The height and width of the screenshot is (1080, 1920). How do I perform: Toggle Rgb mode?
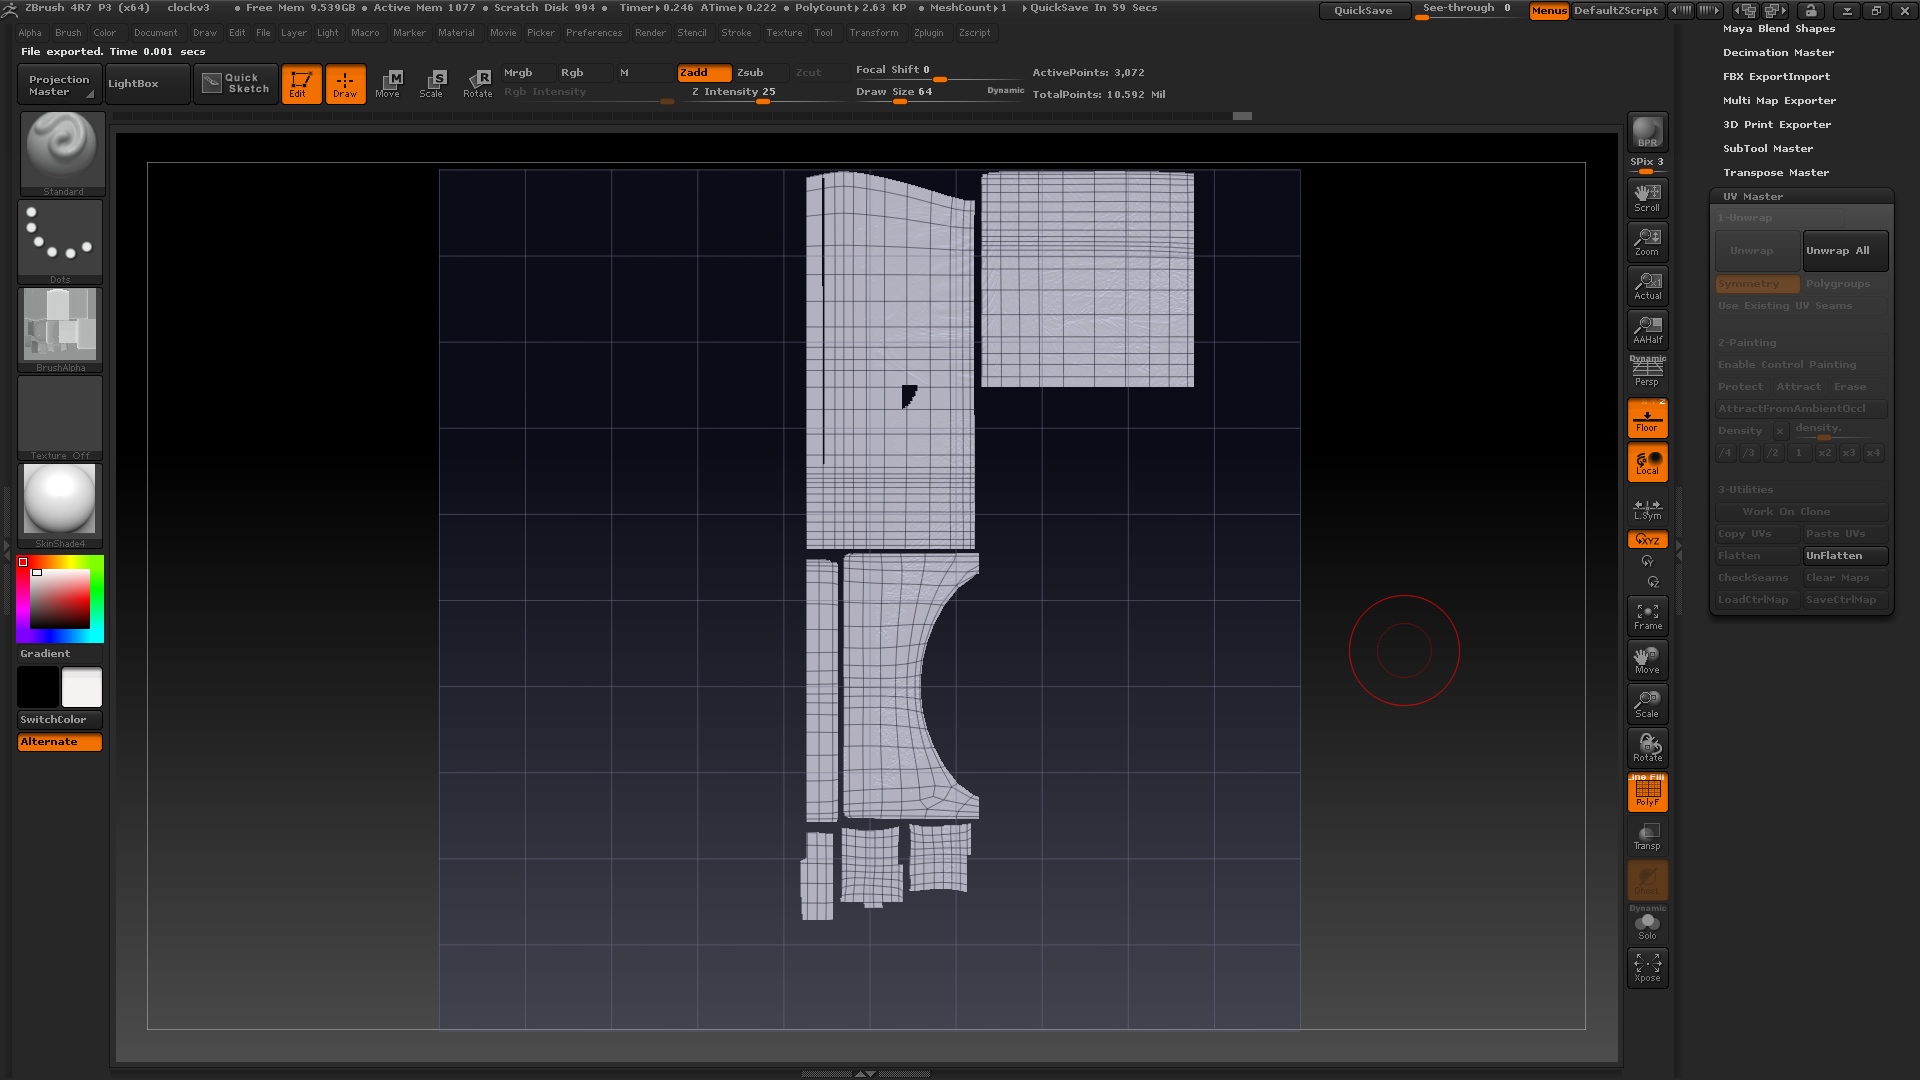click(584, 73)
